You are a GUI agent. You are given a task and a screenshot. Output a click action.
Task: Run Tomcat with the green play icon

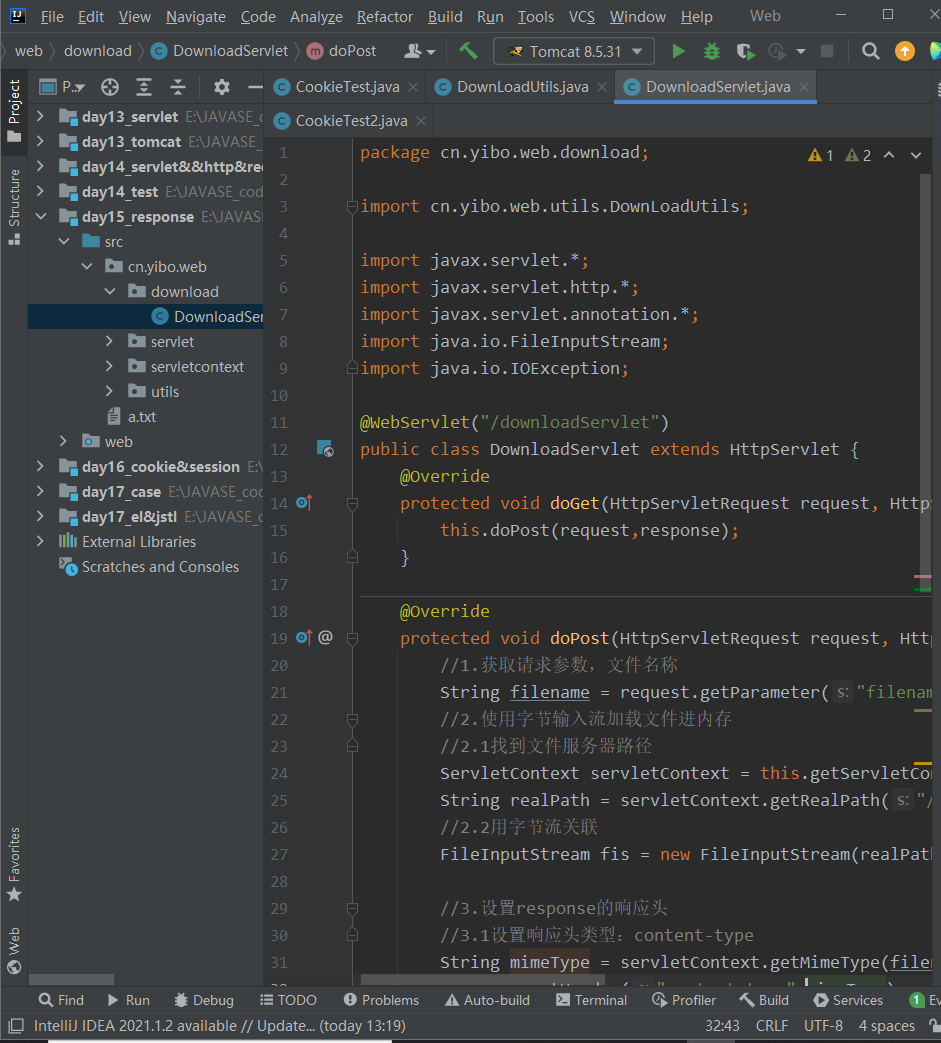coord(678,51)
